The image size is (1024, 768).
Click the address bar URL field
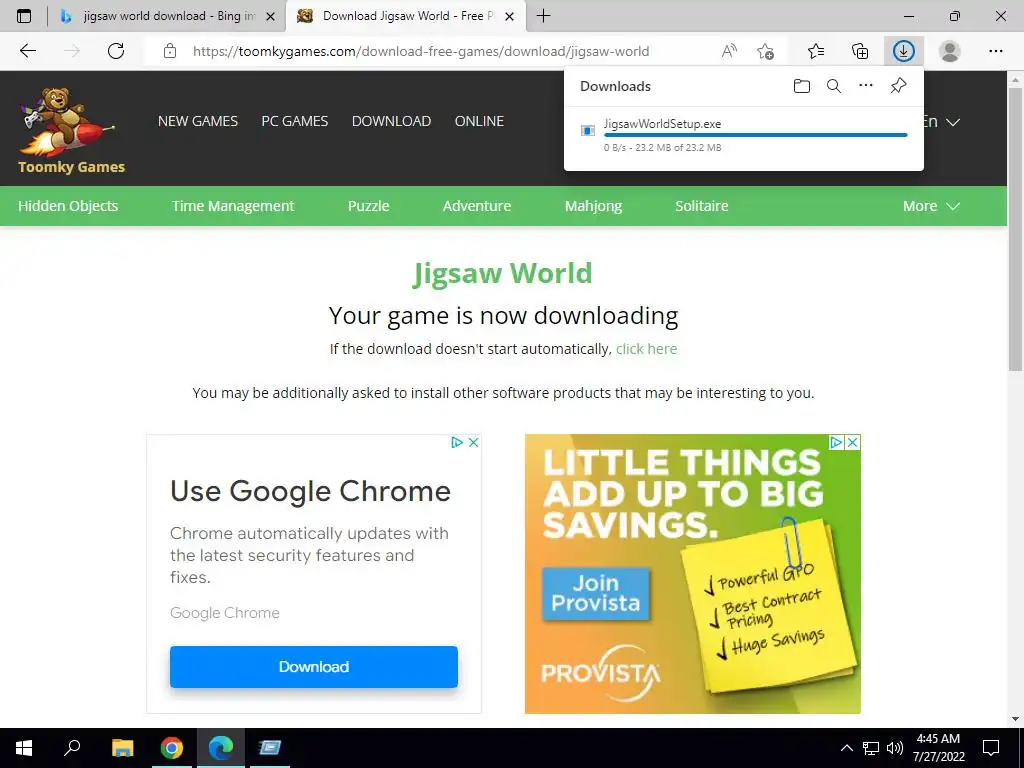click(421, 51)
